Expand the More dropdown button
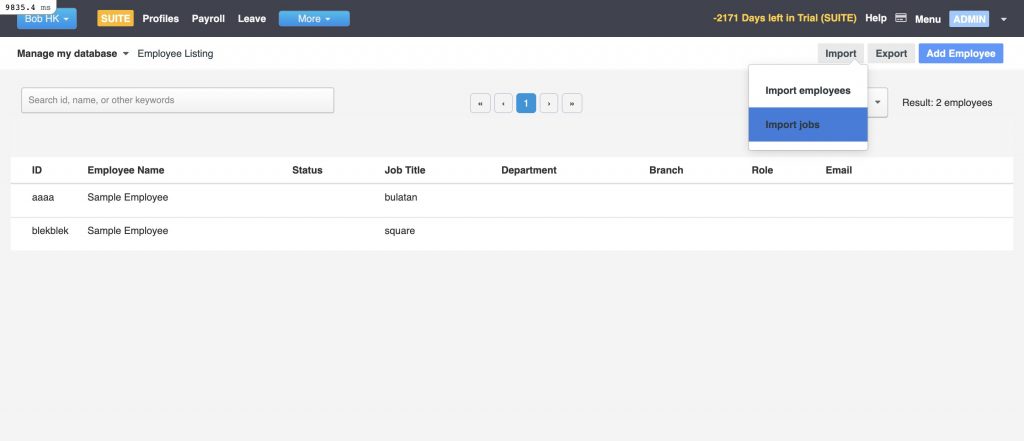 (314, 18)
